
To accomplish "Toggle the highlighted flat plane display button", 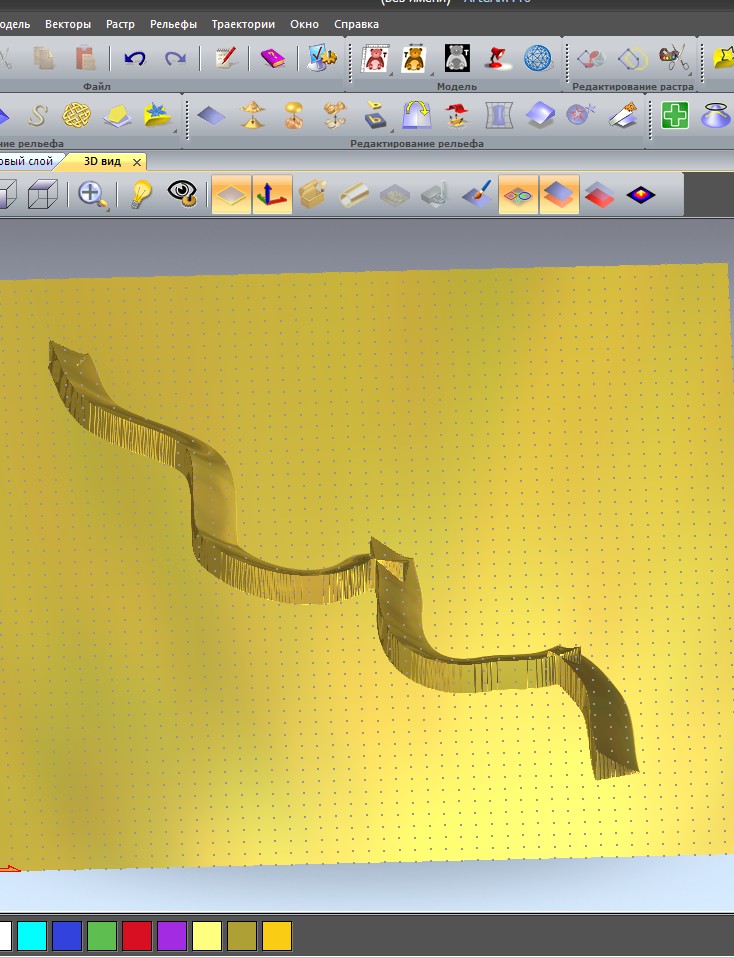I will (x=231, y=194).
